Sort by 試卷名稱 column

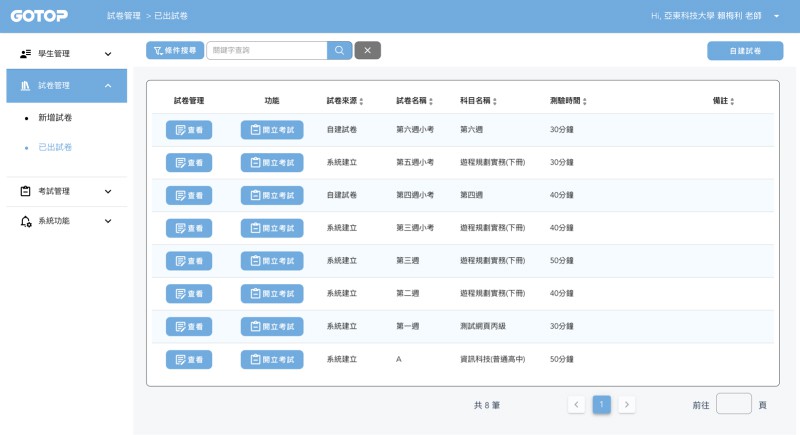[414, 101]
